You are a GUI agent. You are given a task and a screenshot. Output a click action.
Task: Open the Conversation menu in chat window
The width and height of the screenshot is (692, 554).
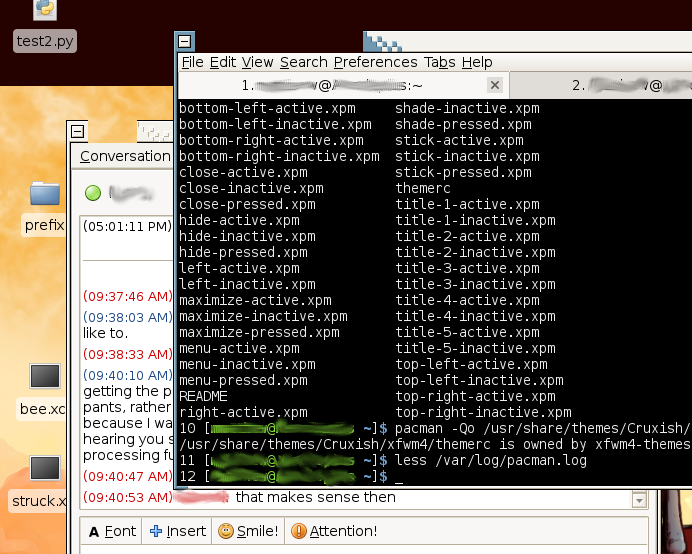point(125,156)
